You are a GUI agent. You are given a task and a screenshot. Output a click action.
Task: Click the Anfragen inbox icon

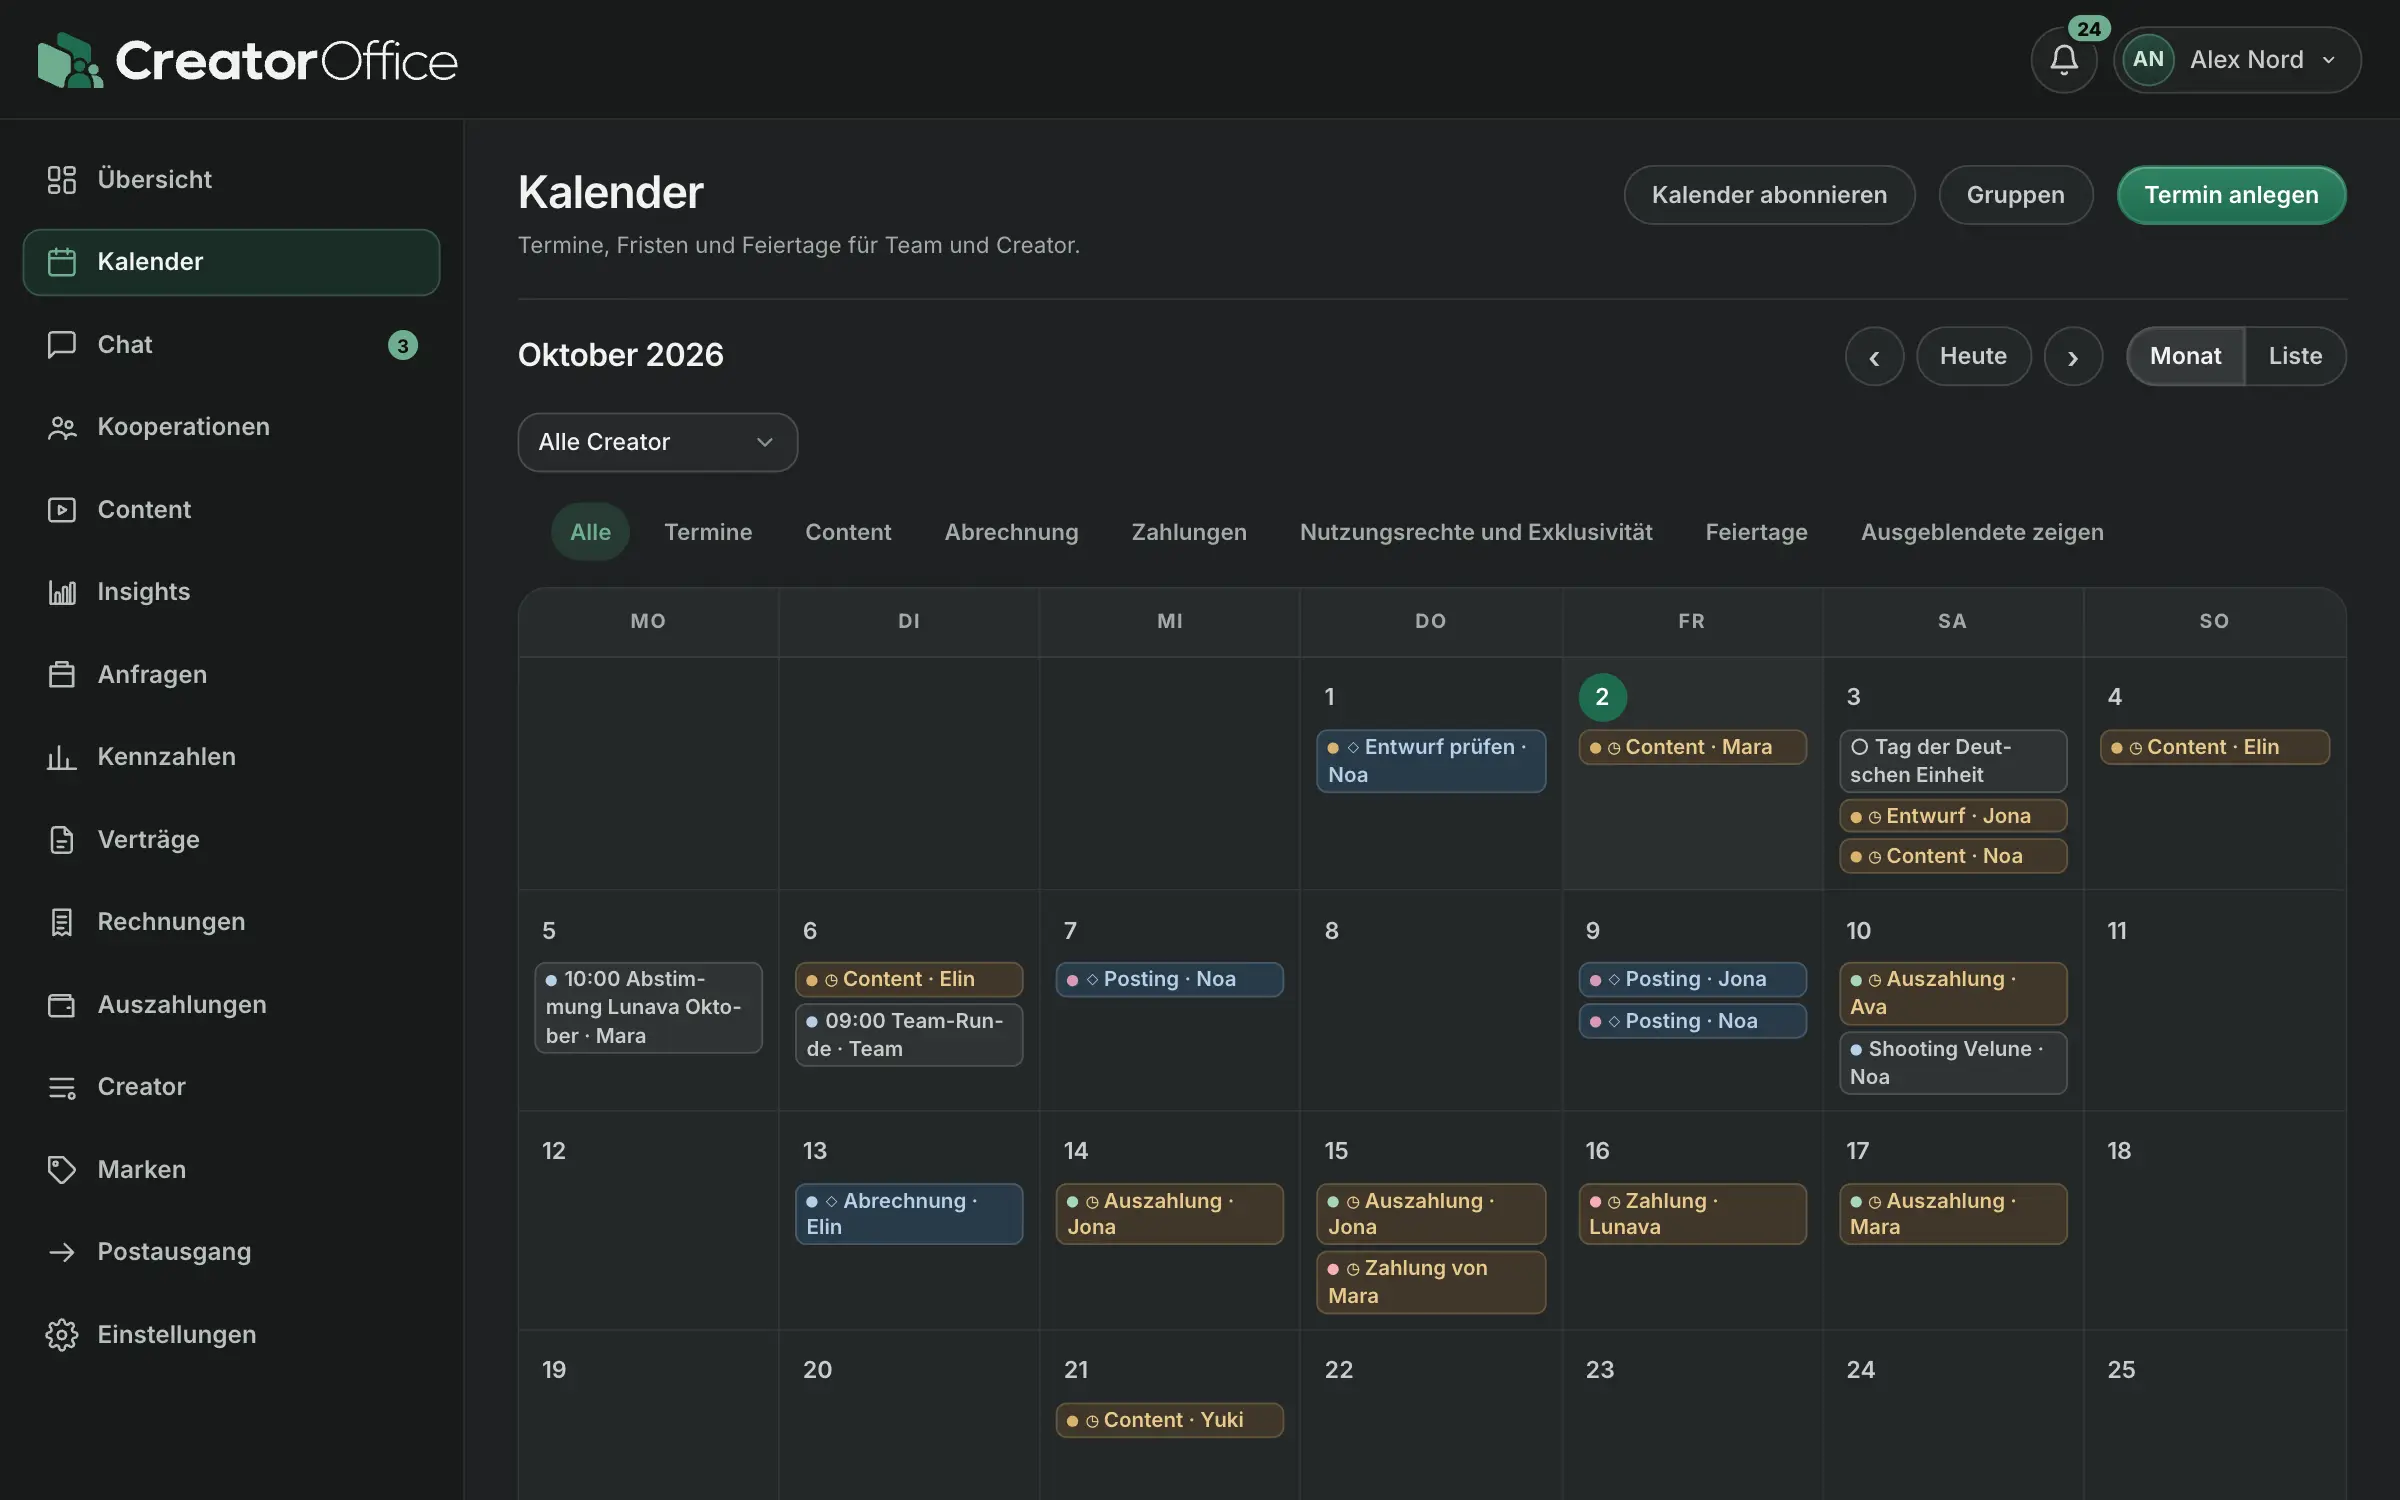pos(62,674)
